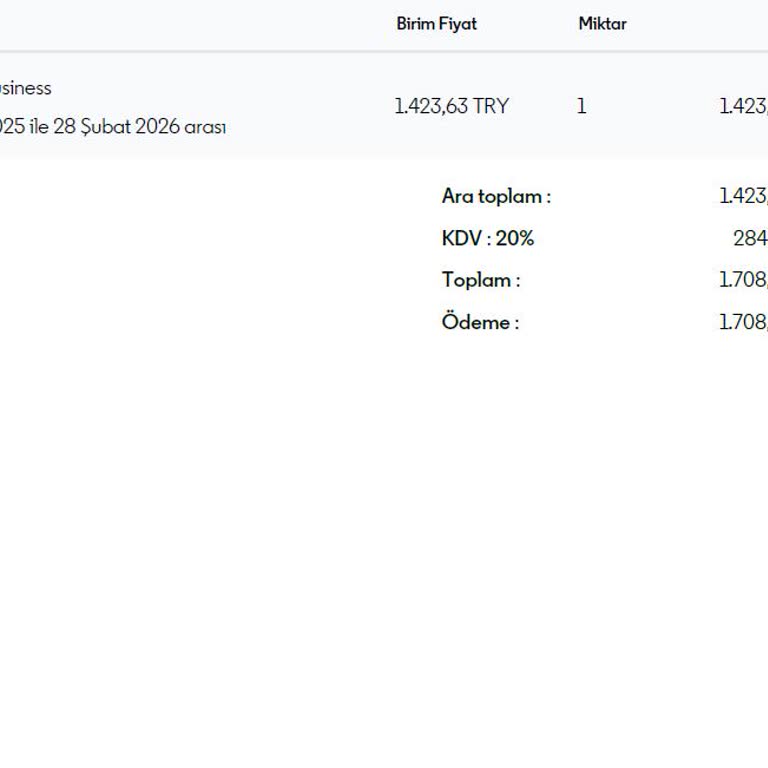Viewport: 768px width, 768px height.
Task: Click the 'KDV : 20%' label
Action: pos(488,238)
